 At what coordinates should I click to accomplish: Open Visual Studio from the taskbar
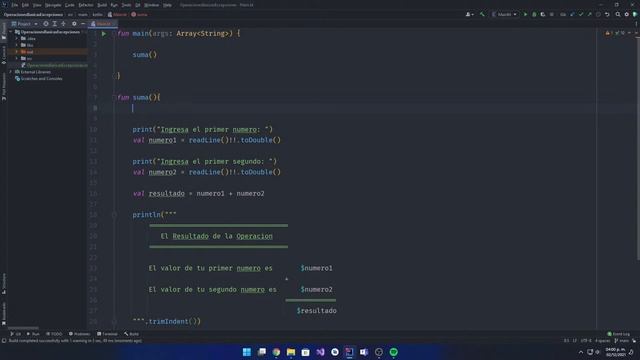(320, 352)
